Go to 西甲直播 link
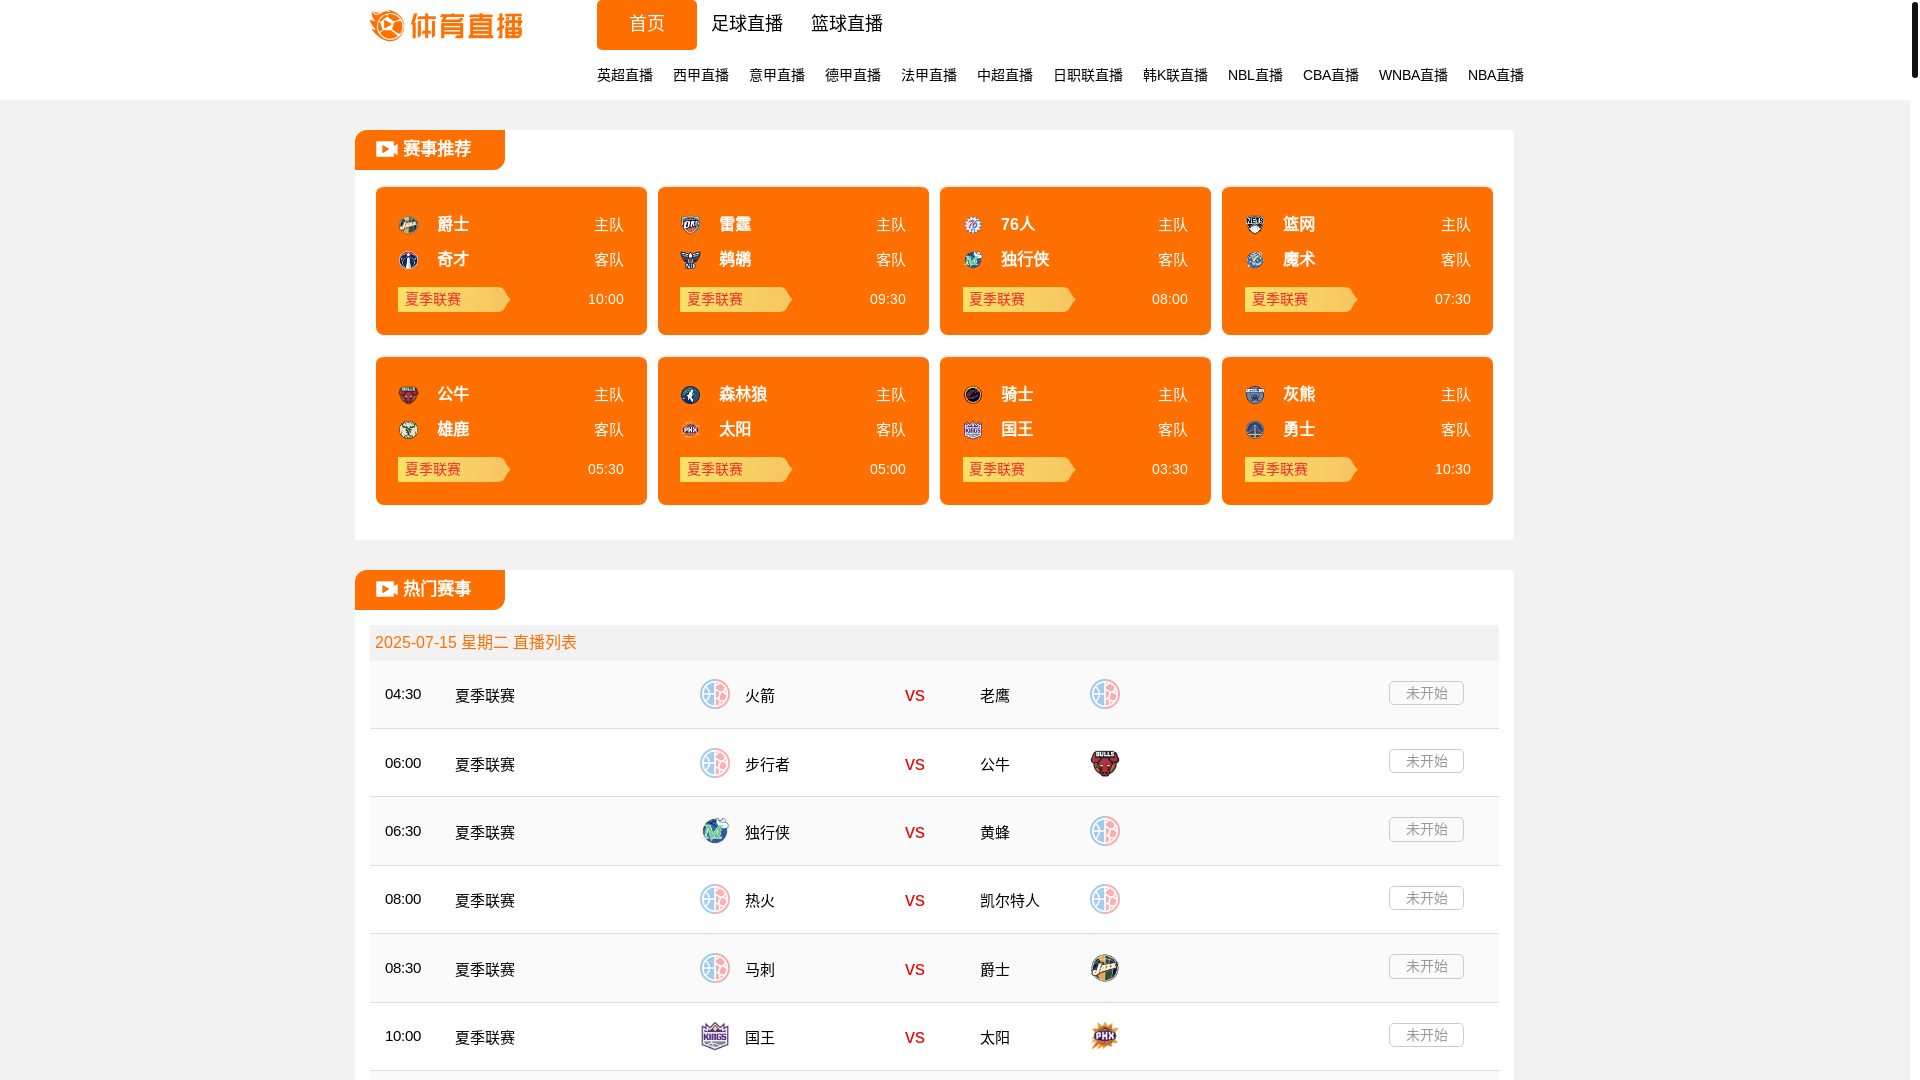This screenshot has width=1920, height=1080. pyautogui.click(x=701, y=75)
